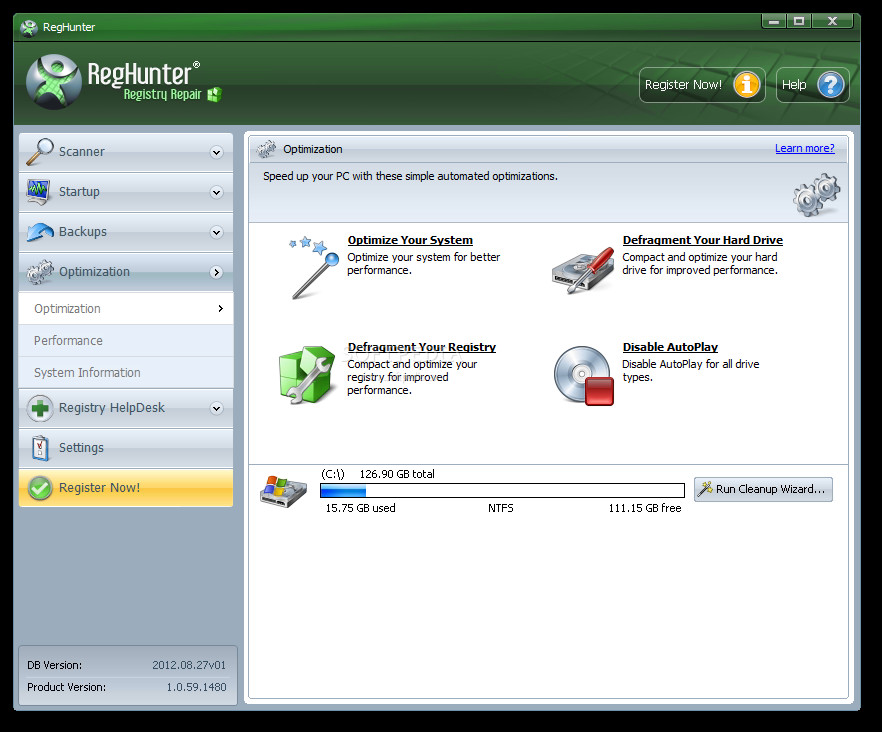Screen dimensions: 882x732
Task: Click the 126.90 GB total label
Action: (397, 474)
